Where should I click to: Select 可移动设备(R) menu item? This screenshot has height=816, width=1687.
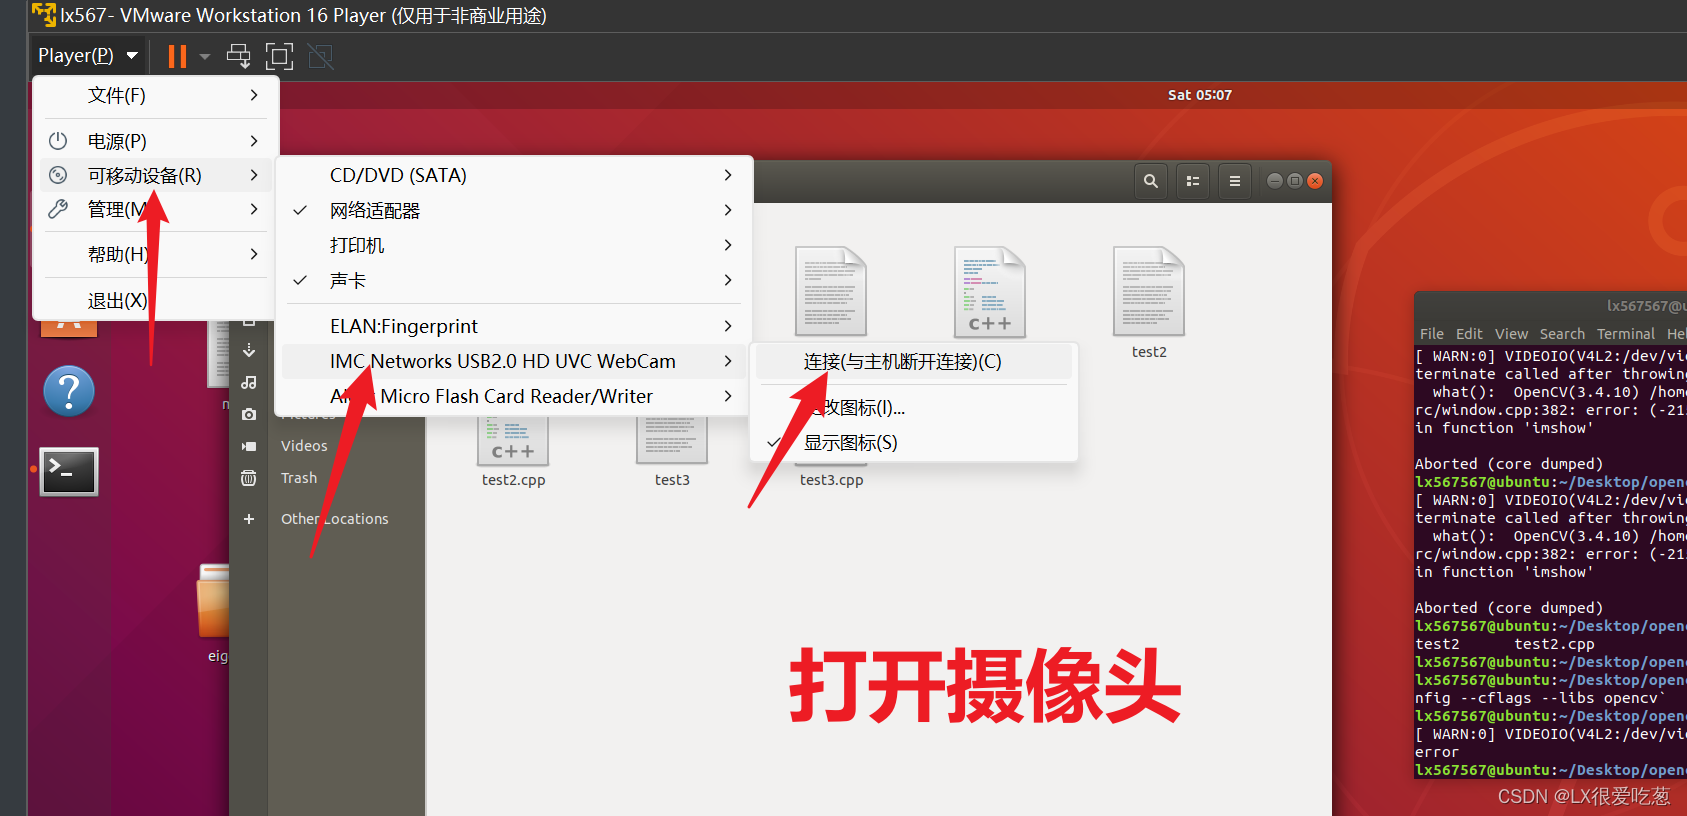click(156, 175)
